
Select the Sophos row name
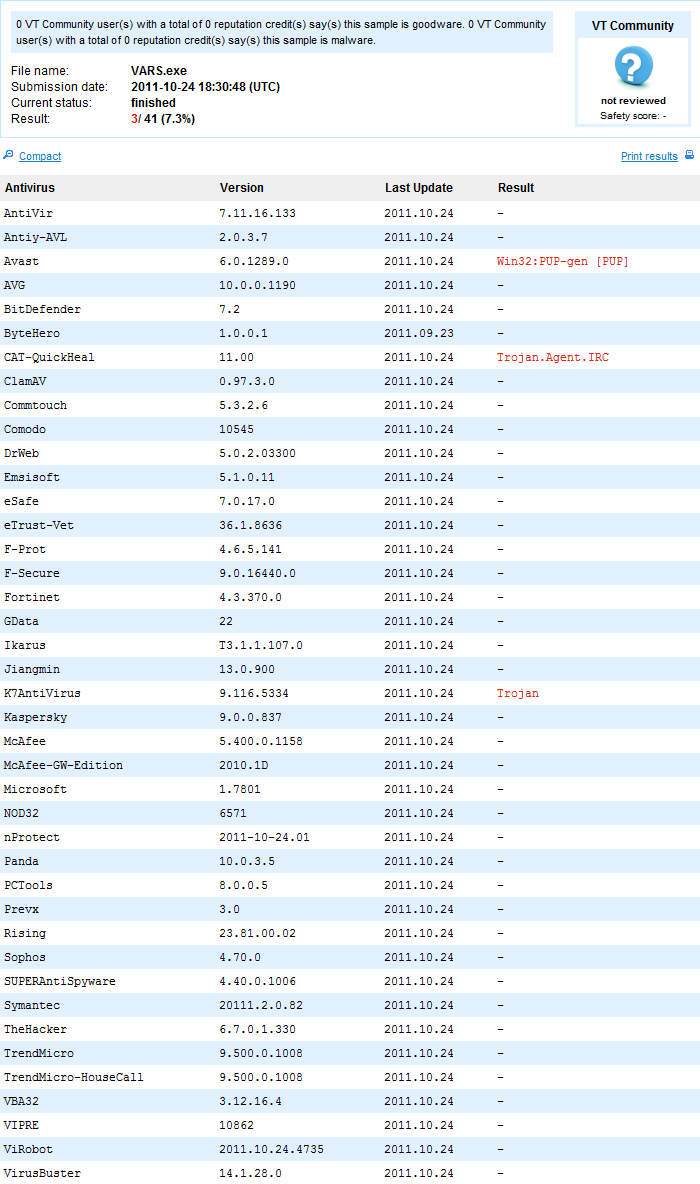25,957
